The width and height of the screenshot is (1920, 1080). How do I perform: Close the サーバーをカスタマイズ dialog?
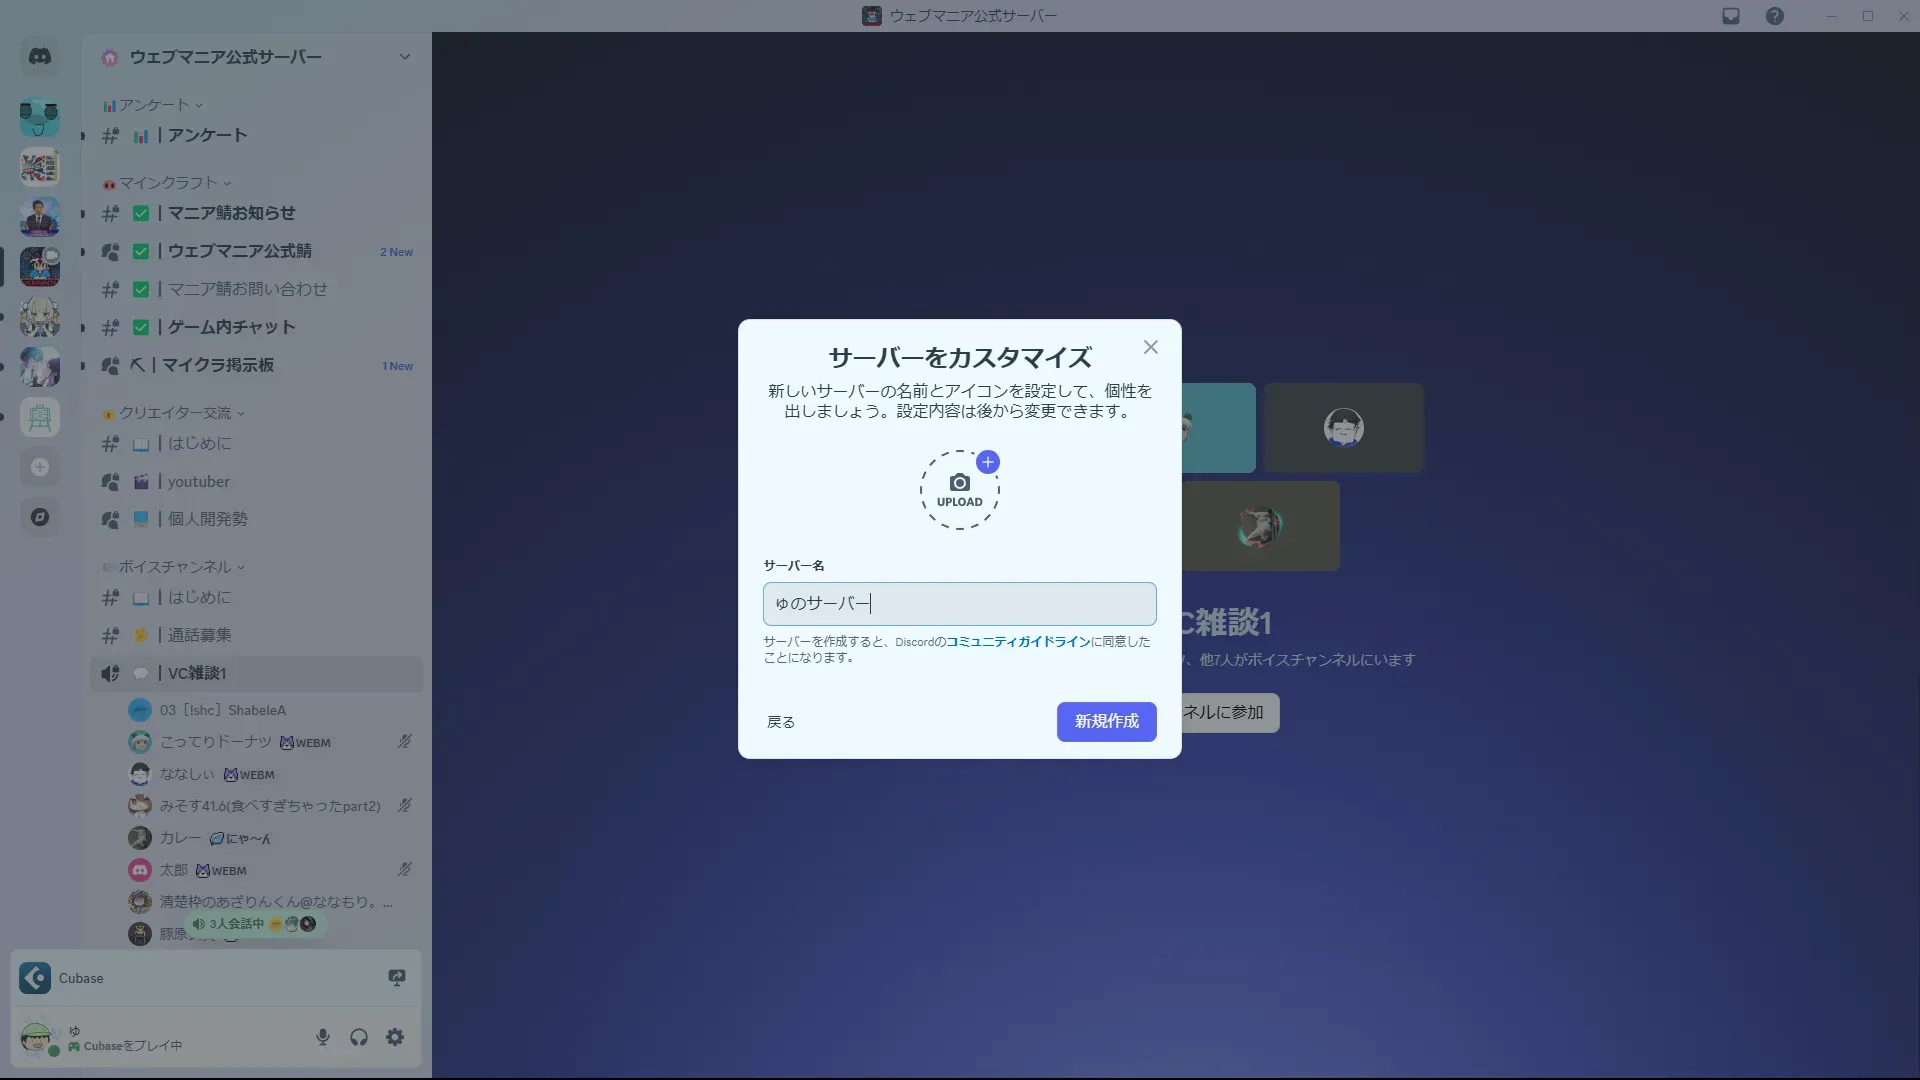(x=1151, y=347)
